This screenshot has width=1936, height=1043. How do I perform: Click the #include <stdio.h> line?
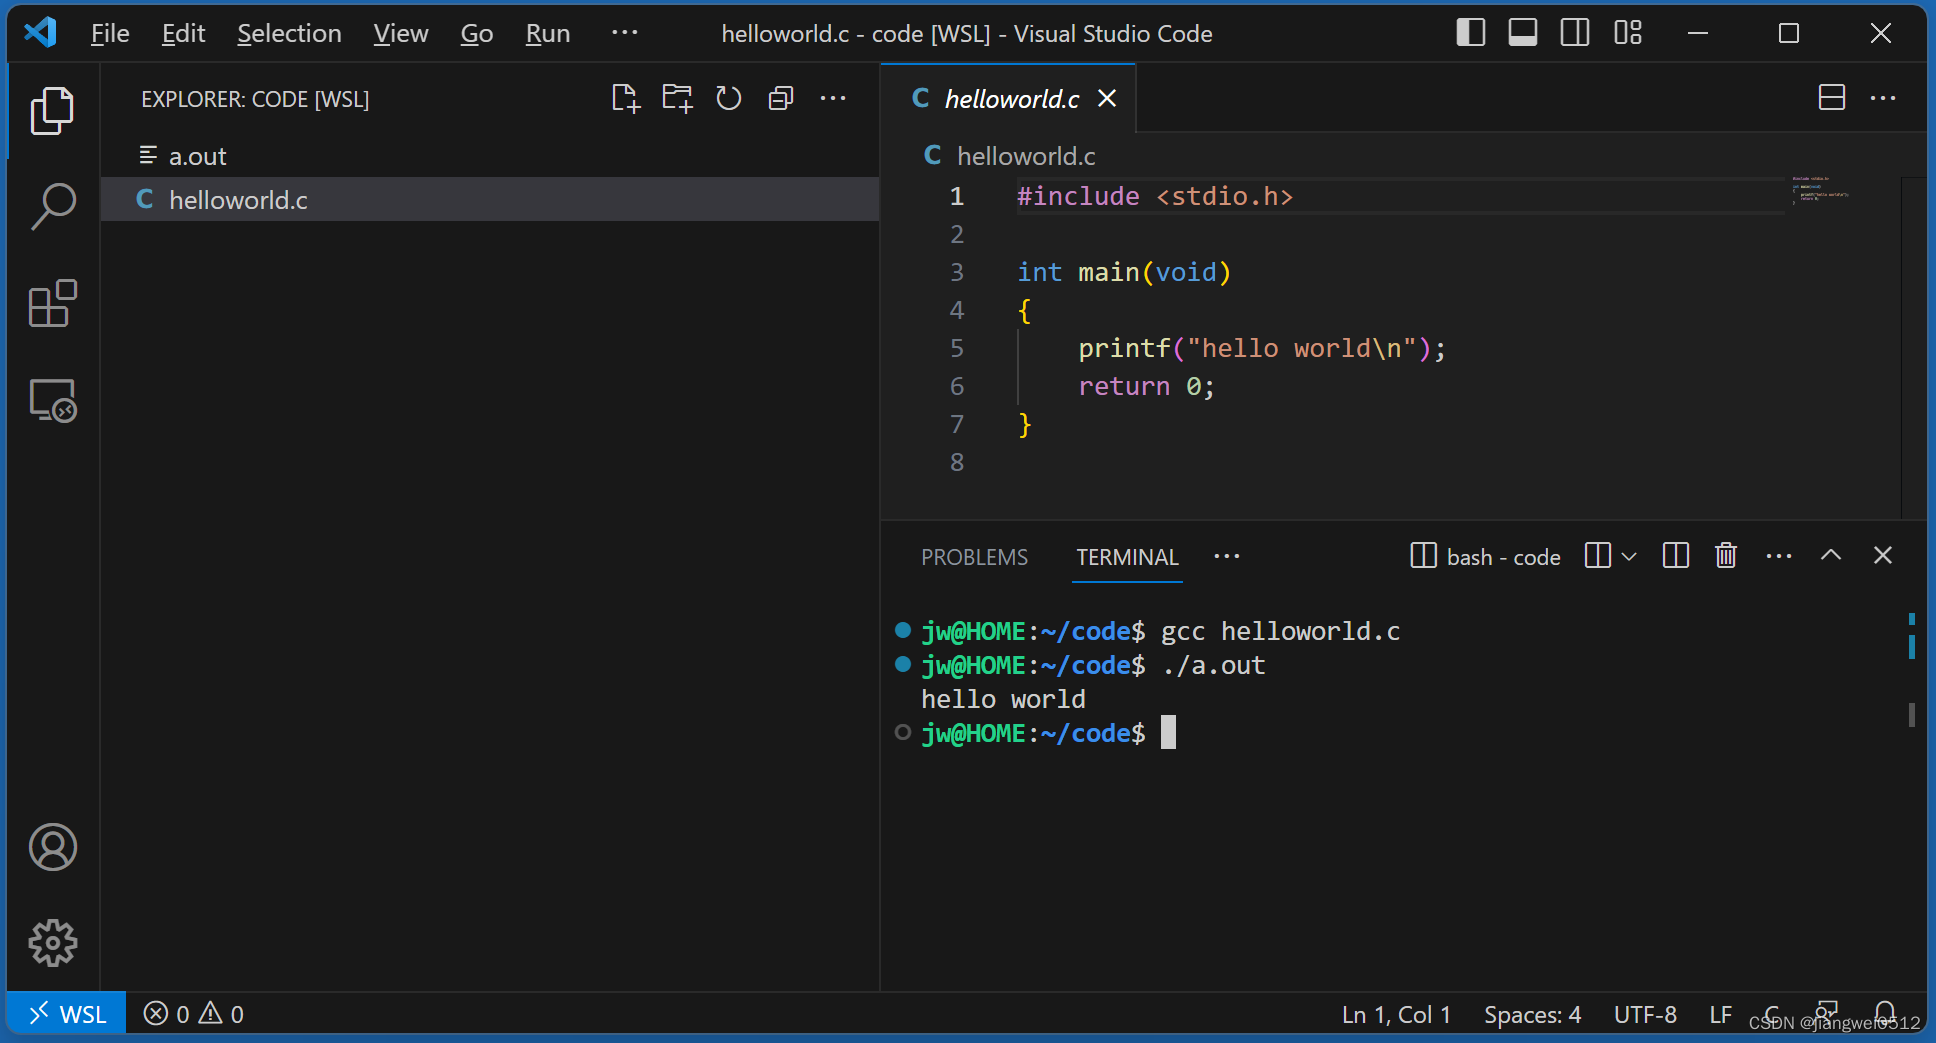1155,196
